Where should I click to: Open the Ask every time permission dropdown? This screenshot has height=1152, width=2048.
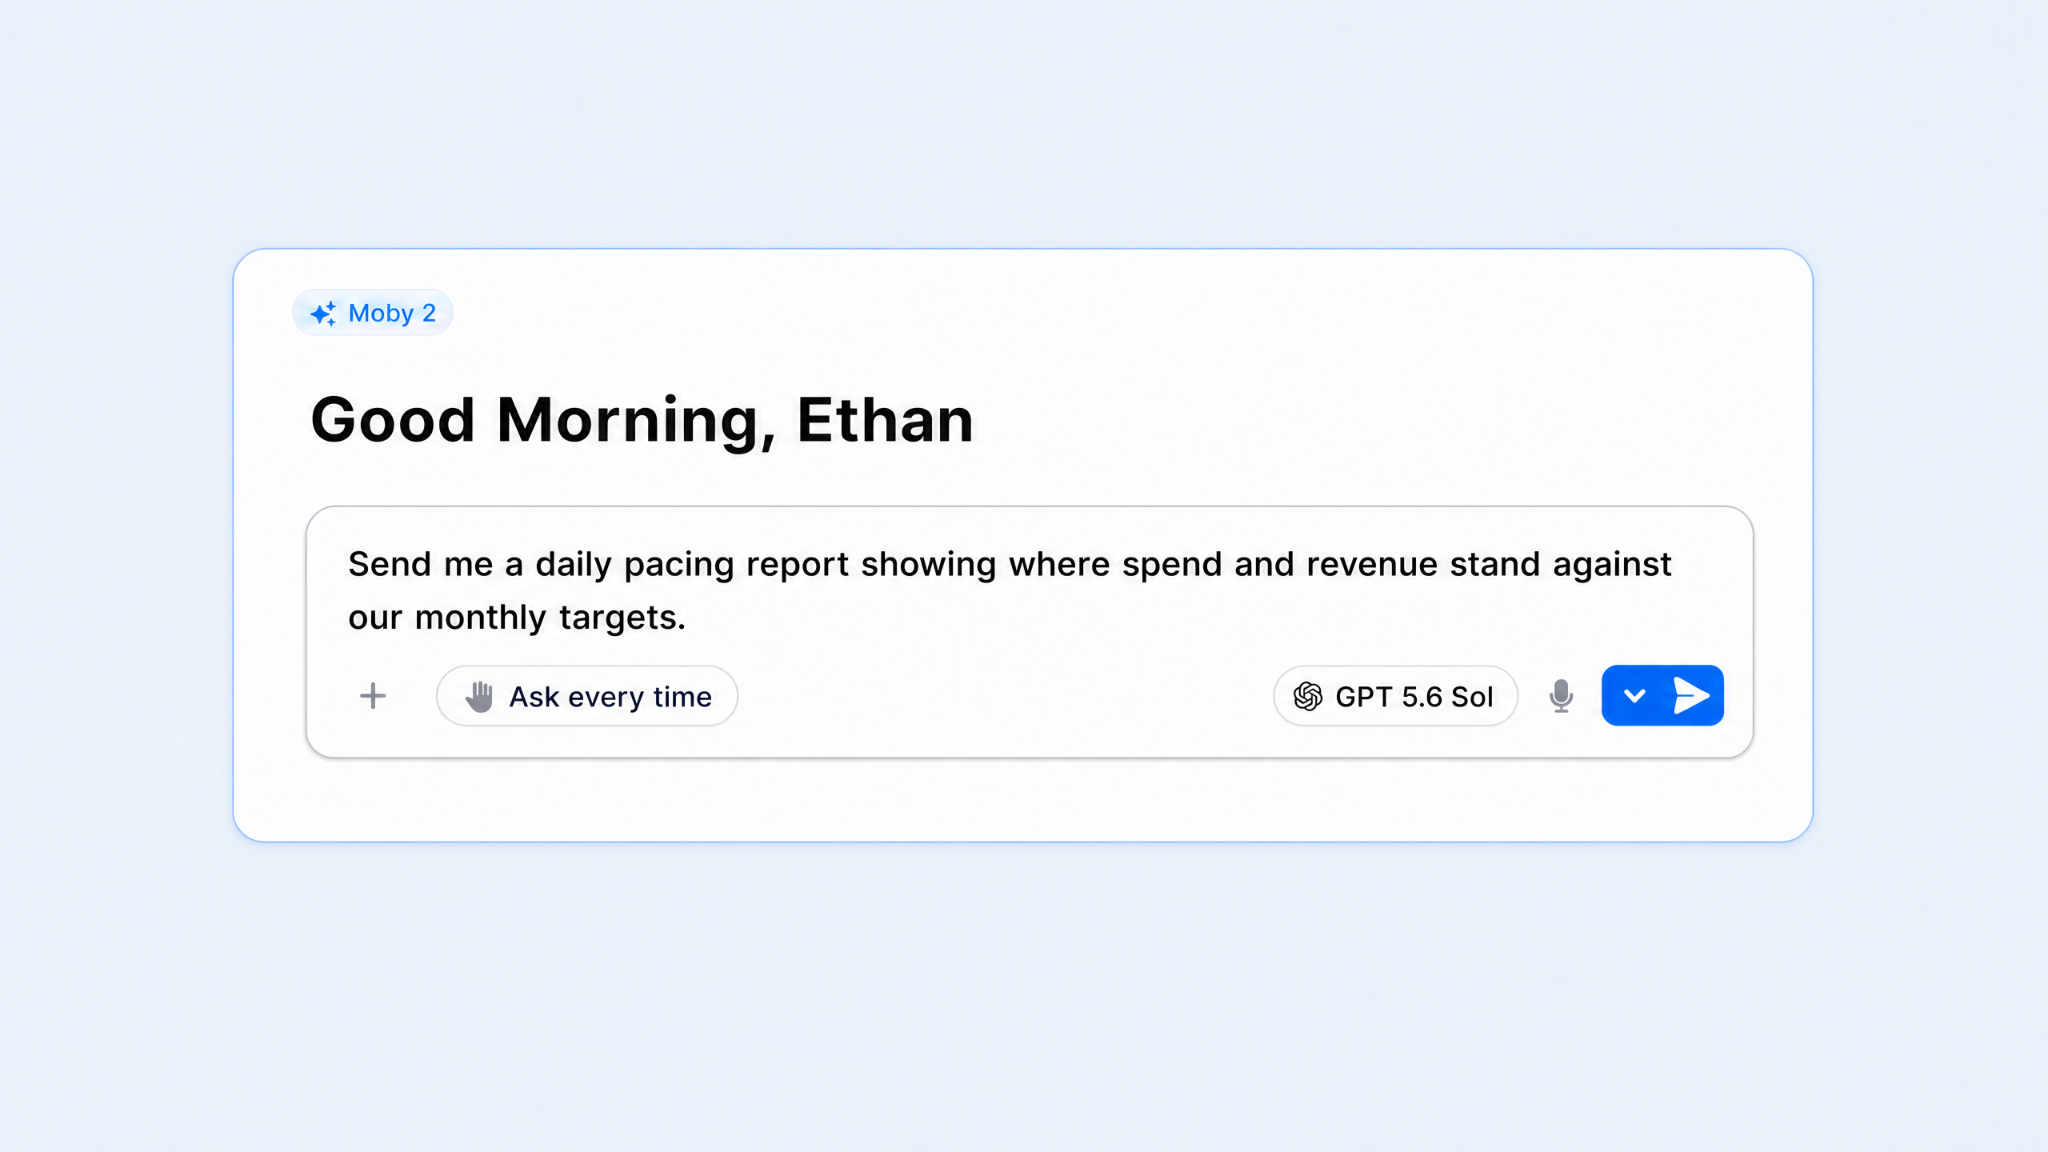587,696
